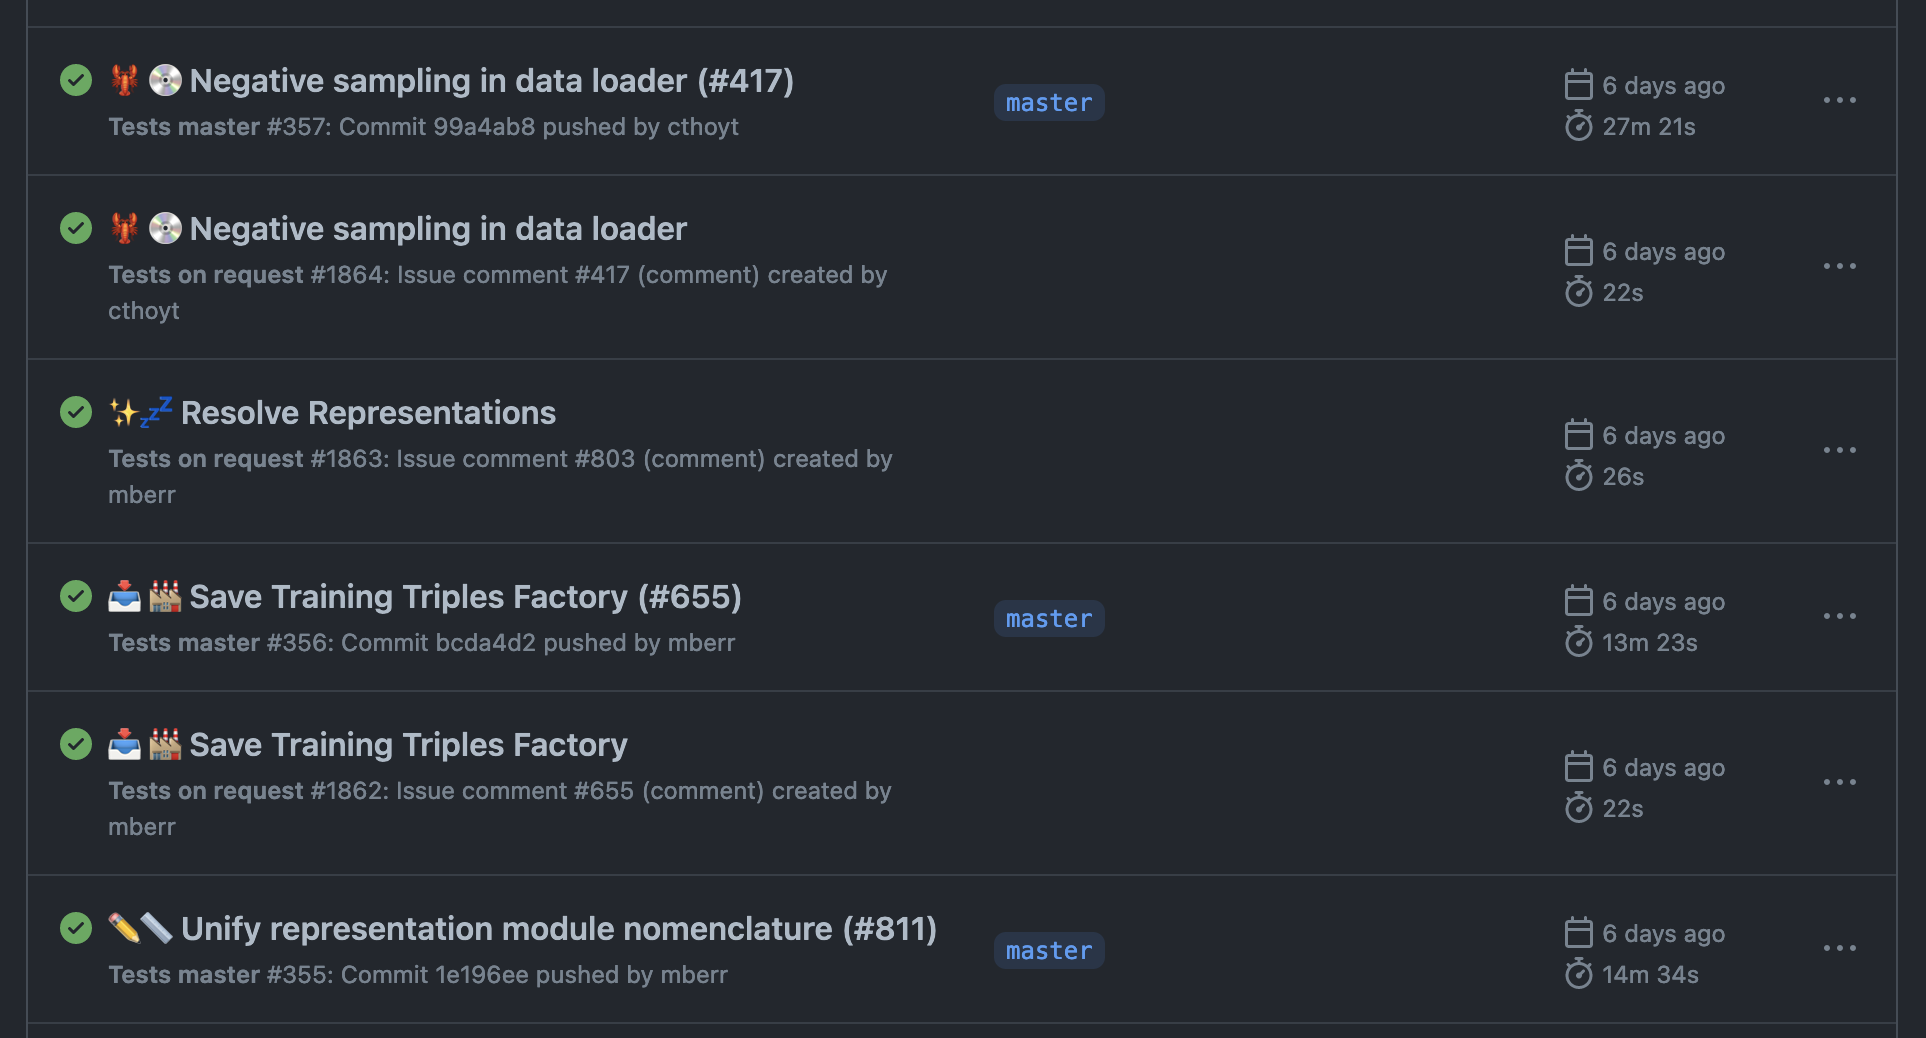Screen dimensions: 1926x1038
Task: Click the success check on Resolve Representations run
Action: coord(76,412)
